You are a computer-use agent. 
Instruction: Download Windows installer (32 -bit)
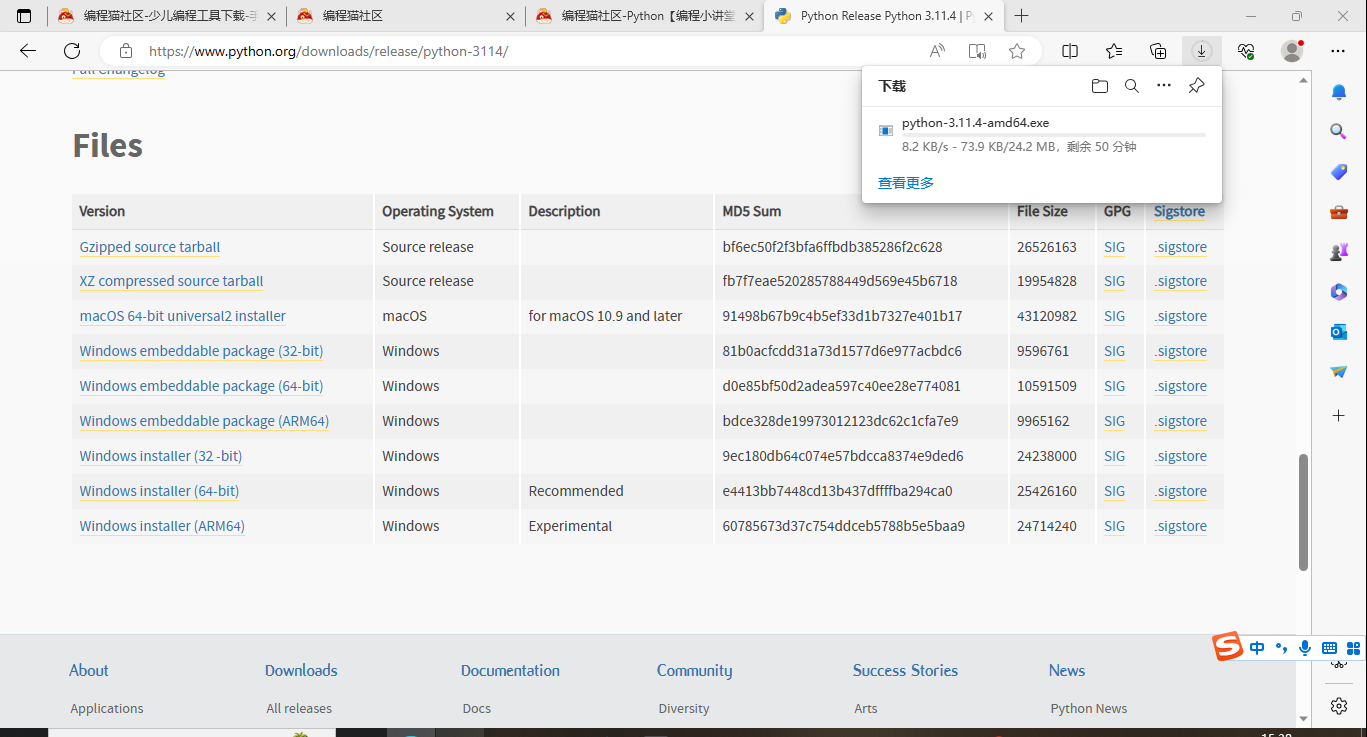[x=161, y=456]
